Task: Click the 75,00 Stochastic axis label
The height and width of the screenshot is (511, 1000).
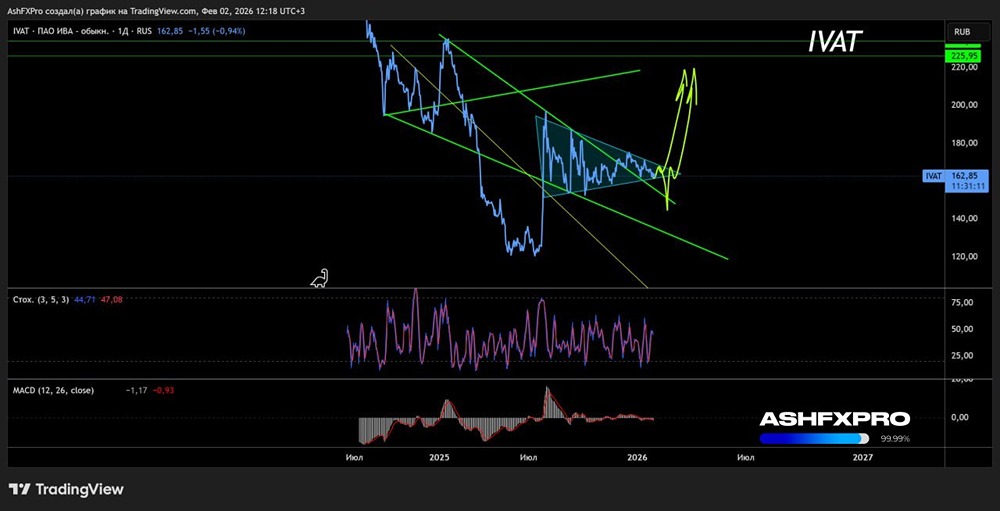Action: click(963, 303)
